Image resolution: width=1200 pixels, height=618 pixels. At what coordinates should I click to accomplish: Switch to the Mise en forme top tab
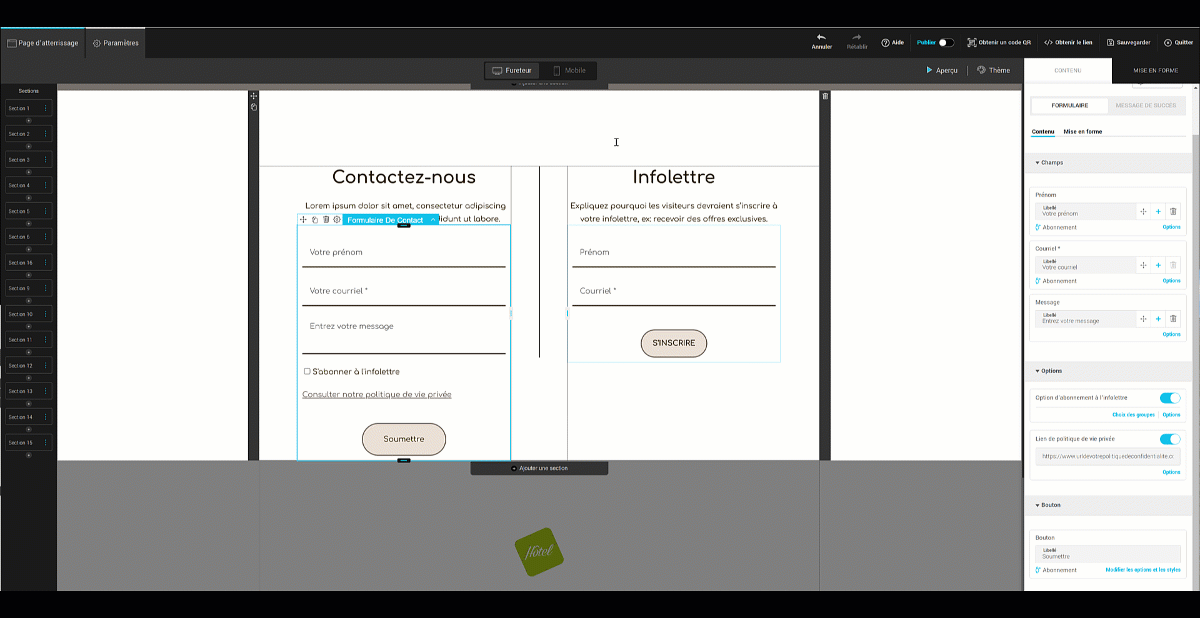tap(1155, 71)
